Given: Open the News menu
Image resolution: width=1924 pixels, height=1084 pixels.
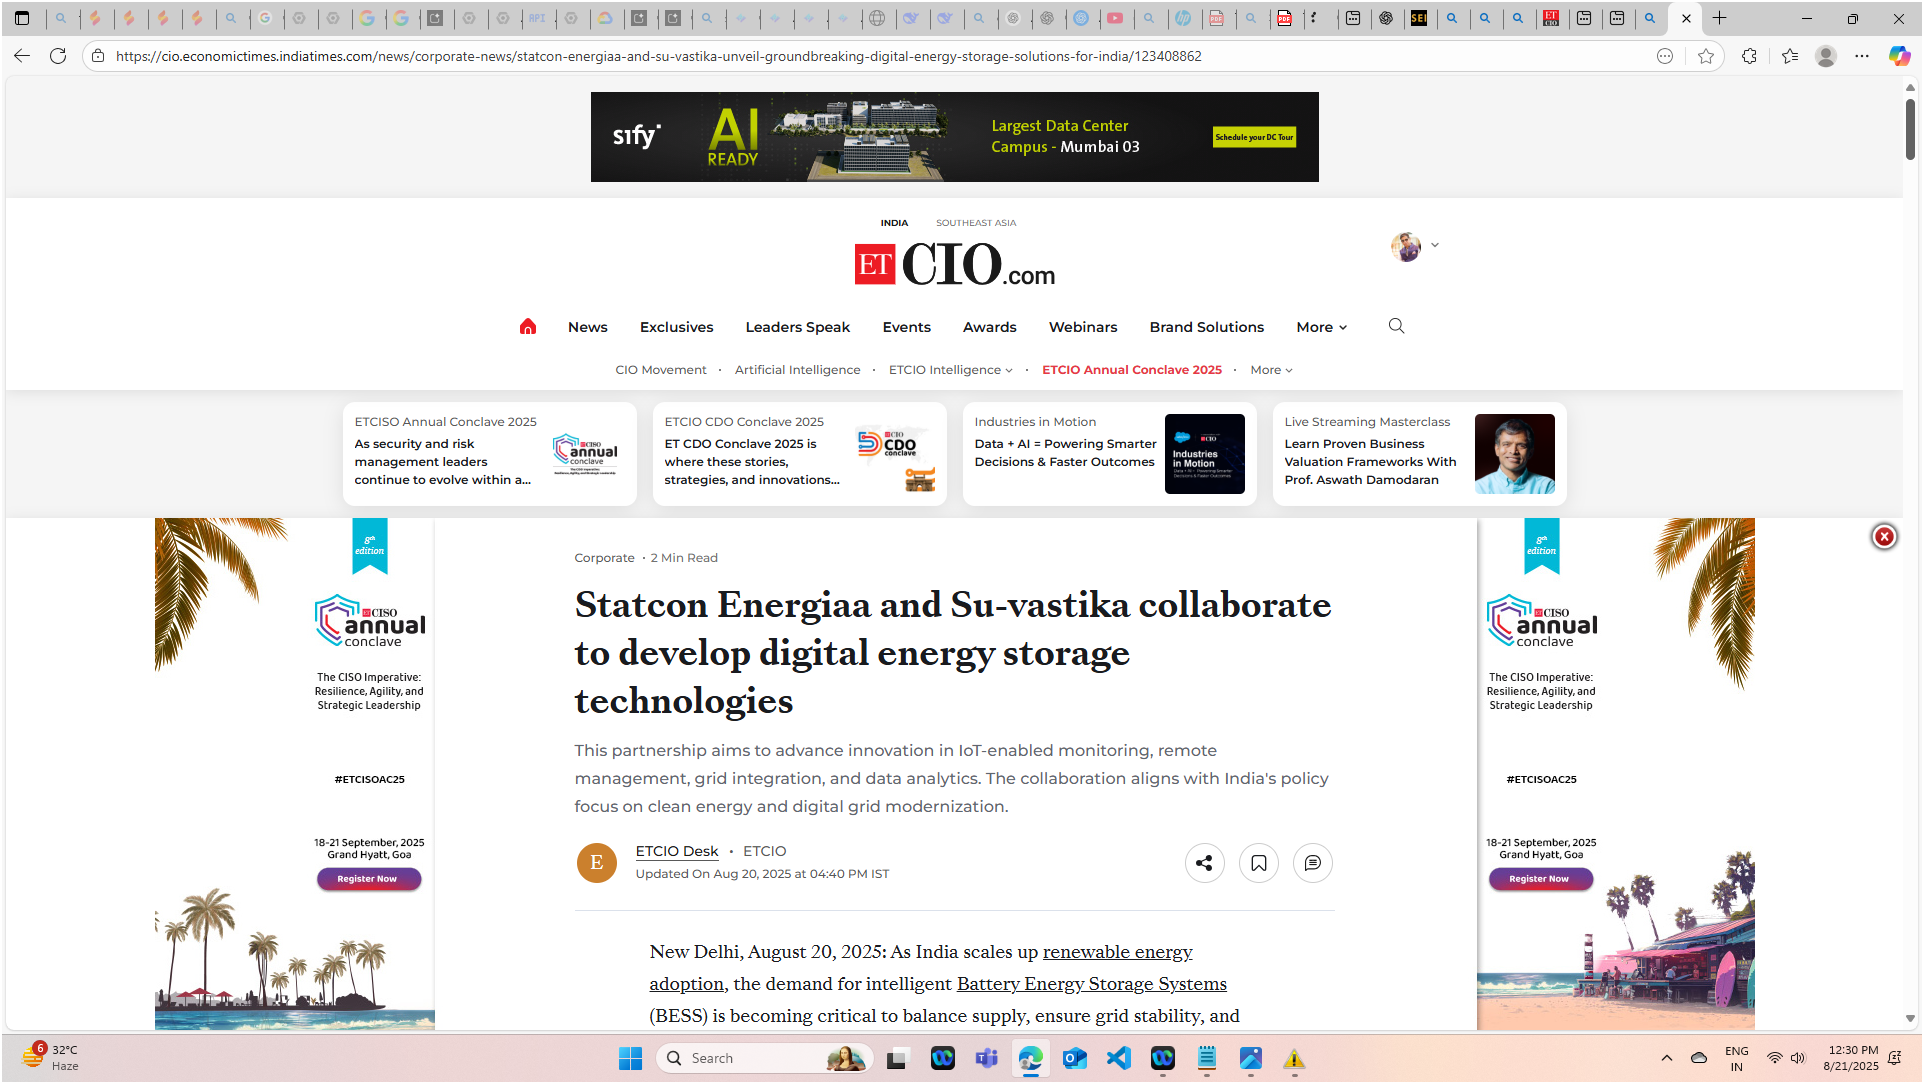Looking at the screenshot, I should pos(588,327).
